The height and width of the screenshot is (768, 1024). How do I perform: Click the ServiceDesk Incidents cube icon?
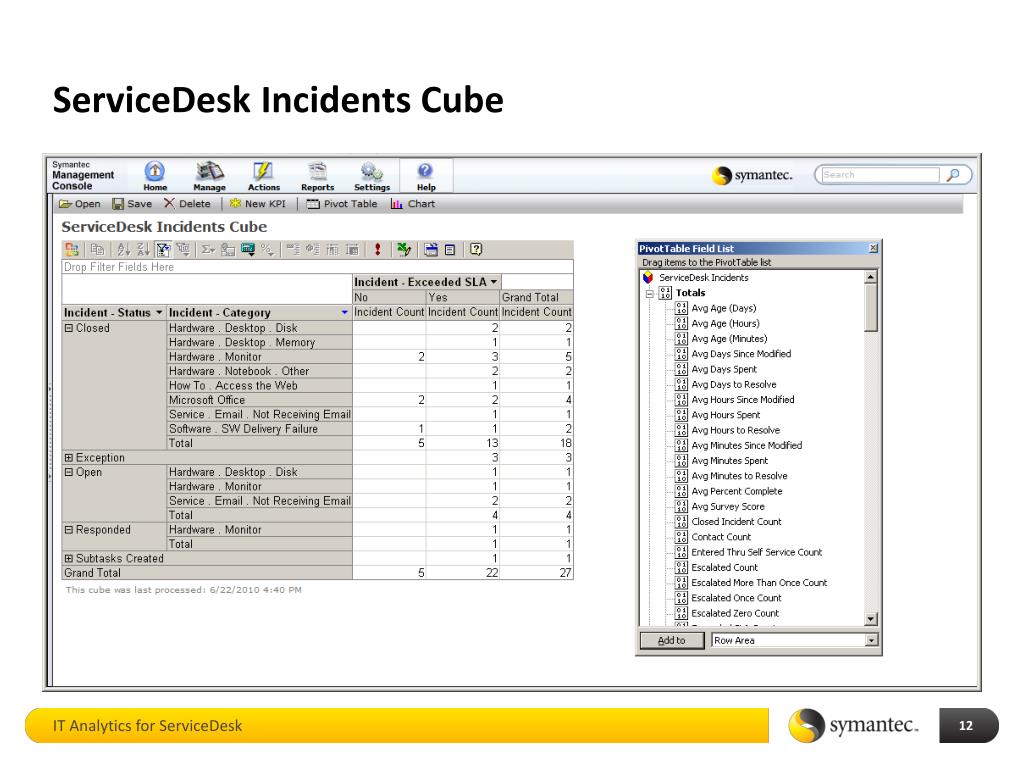tap(648, 278)
